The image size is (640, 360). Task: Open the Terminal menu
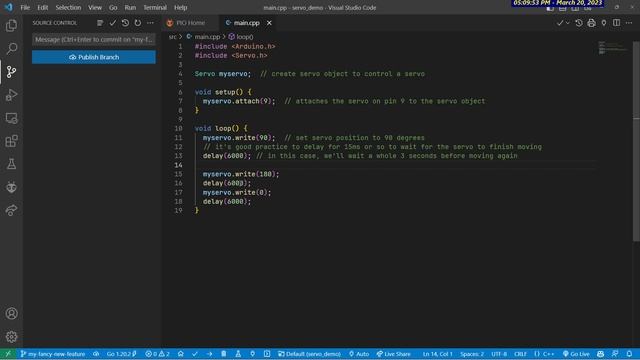pyautogui.click(x=155, y=7)
